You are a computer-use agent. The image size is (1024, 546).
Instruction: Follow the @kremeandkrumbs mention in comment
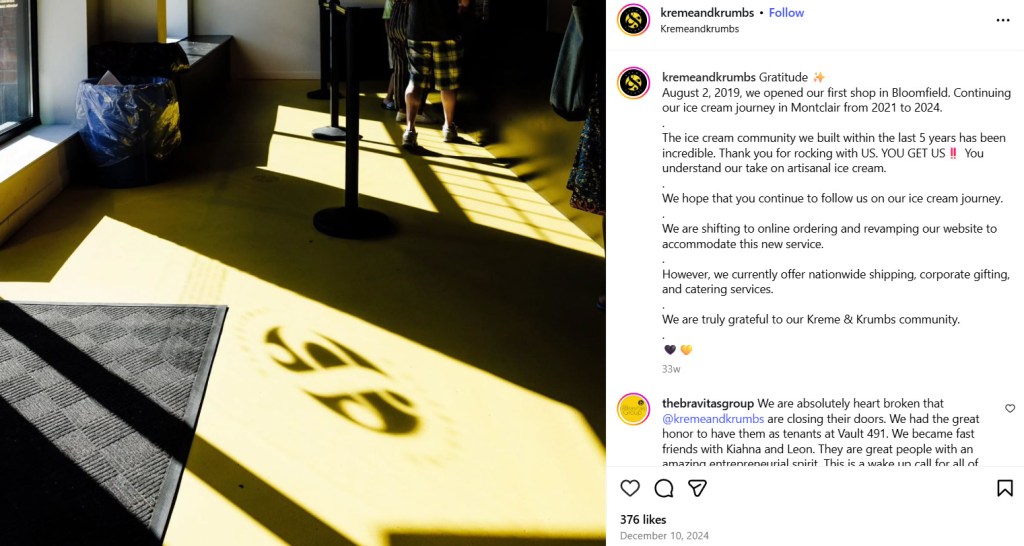click(713, 419)
